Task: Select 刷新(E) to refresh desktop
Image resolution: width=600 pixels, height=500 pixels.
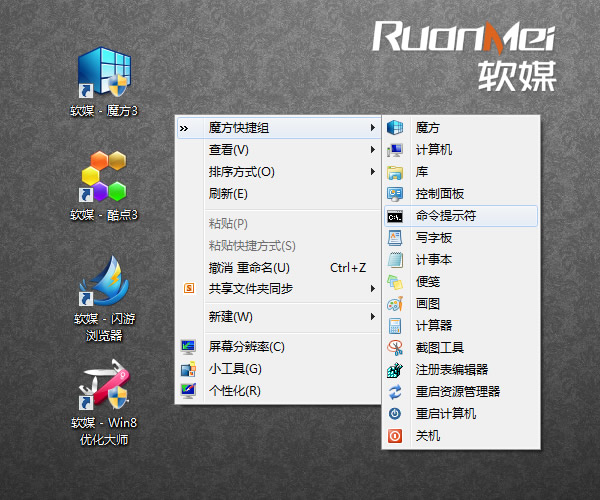Action: coord(279,194)
